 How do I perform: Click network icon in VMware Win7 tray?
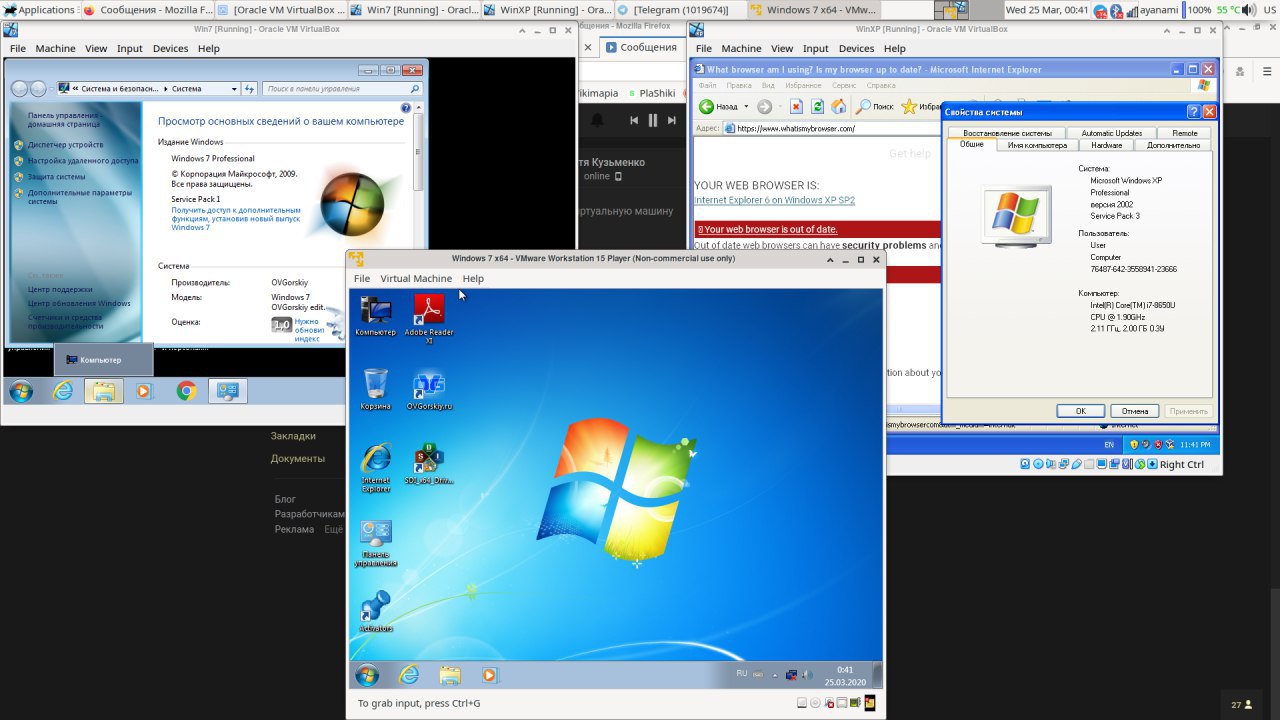[x=791, y=675]
